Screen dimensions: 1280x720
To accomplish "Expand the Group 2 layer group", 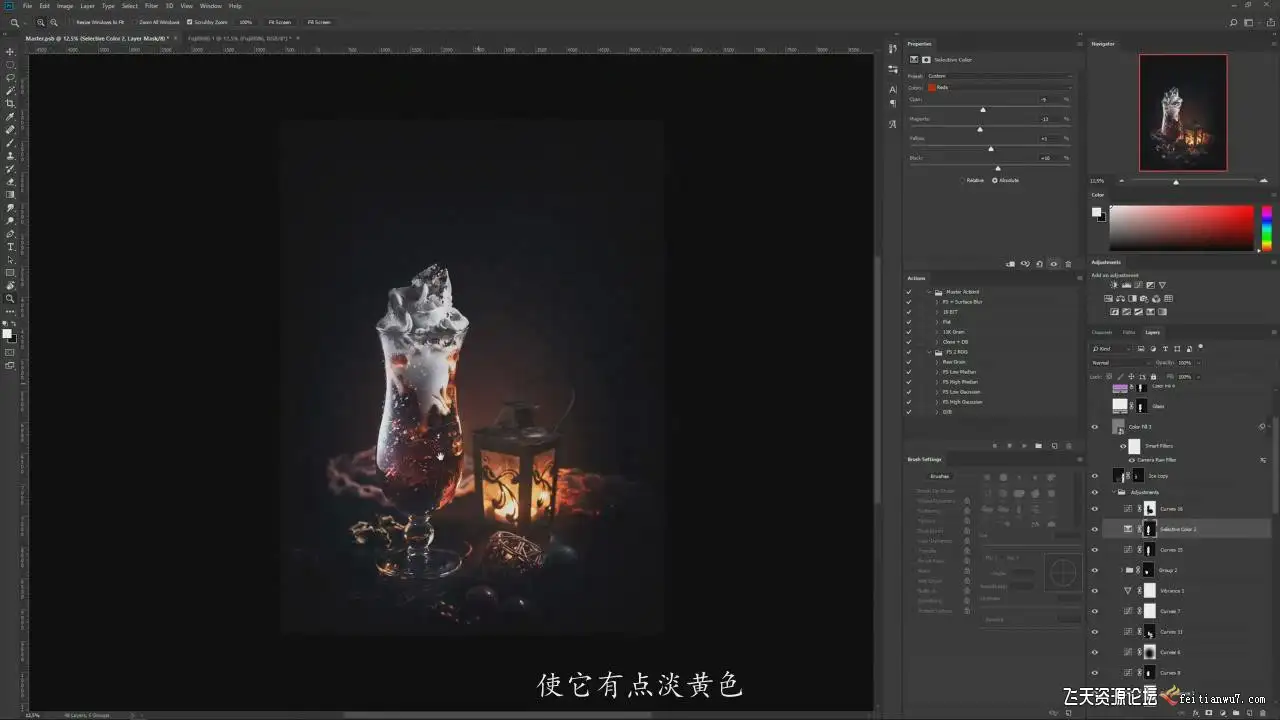I will pos(1122,570).
